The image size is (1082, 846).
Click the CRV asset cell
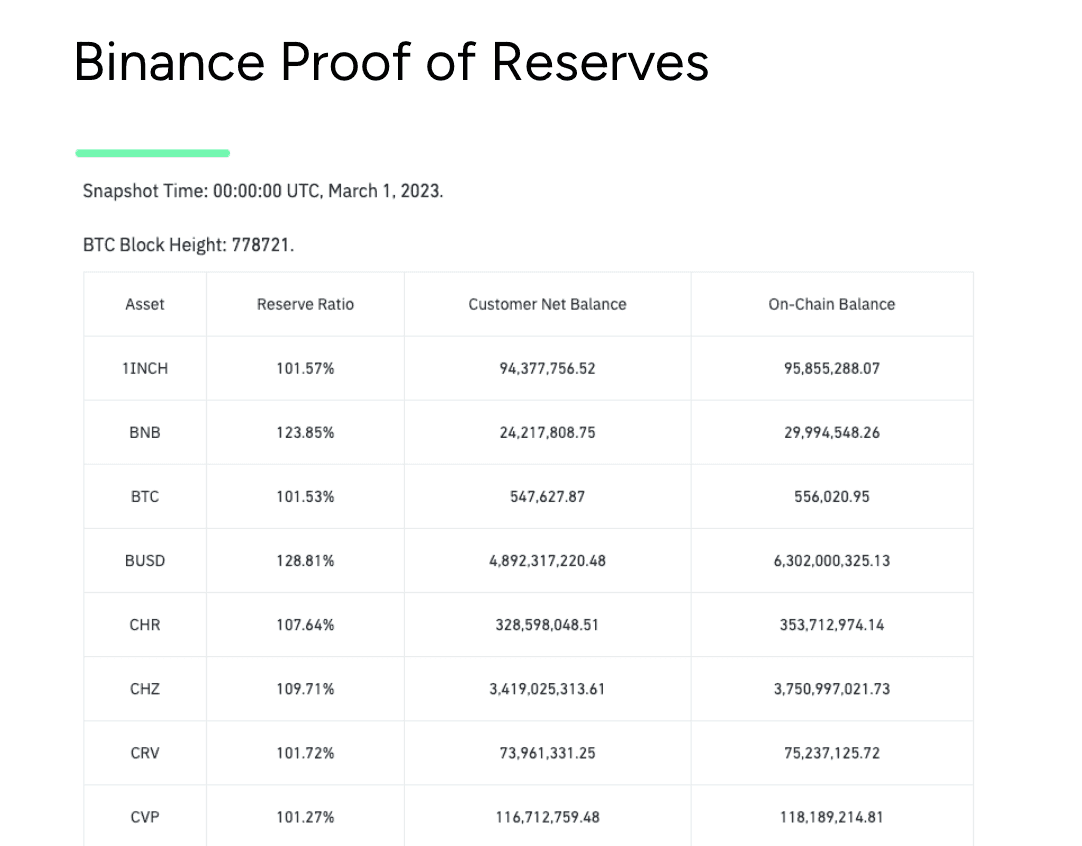click(x=145, y=752)
